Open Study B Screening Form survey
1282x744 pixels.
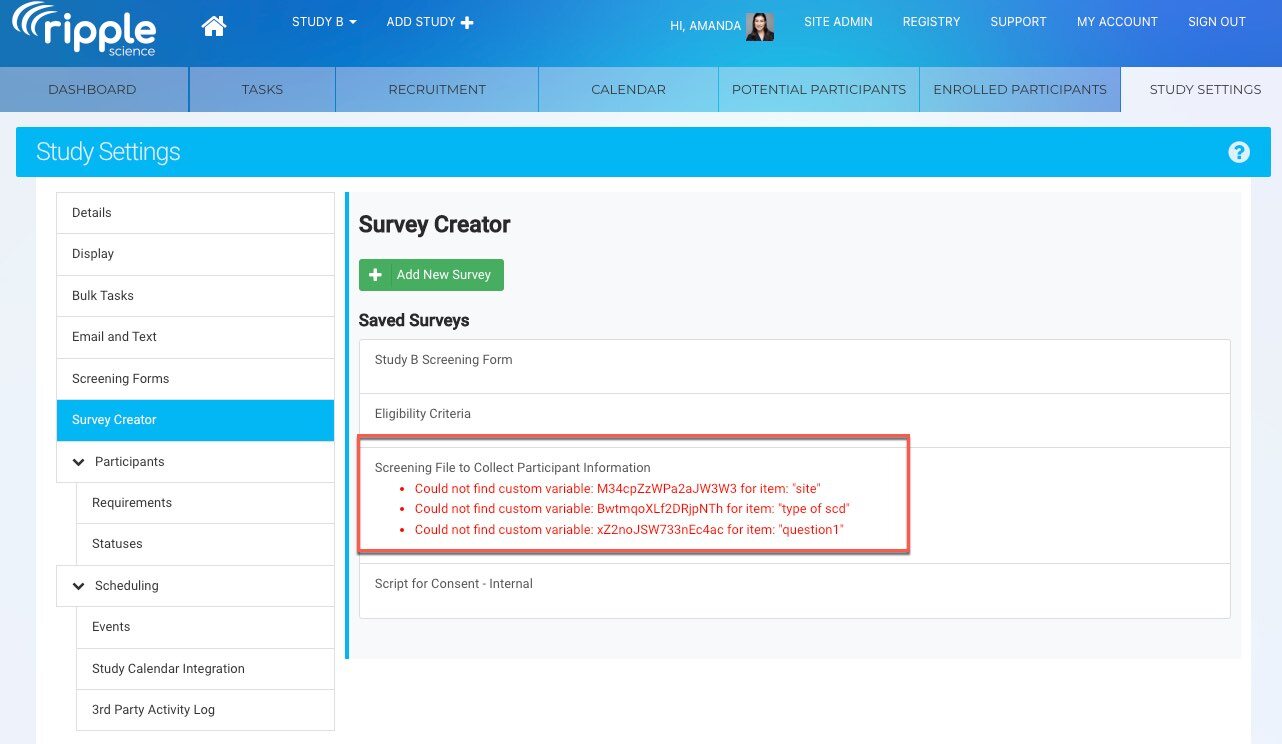coord(443,360)
